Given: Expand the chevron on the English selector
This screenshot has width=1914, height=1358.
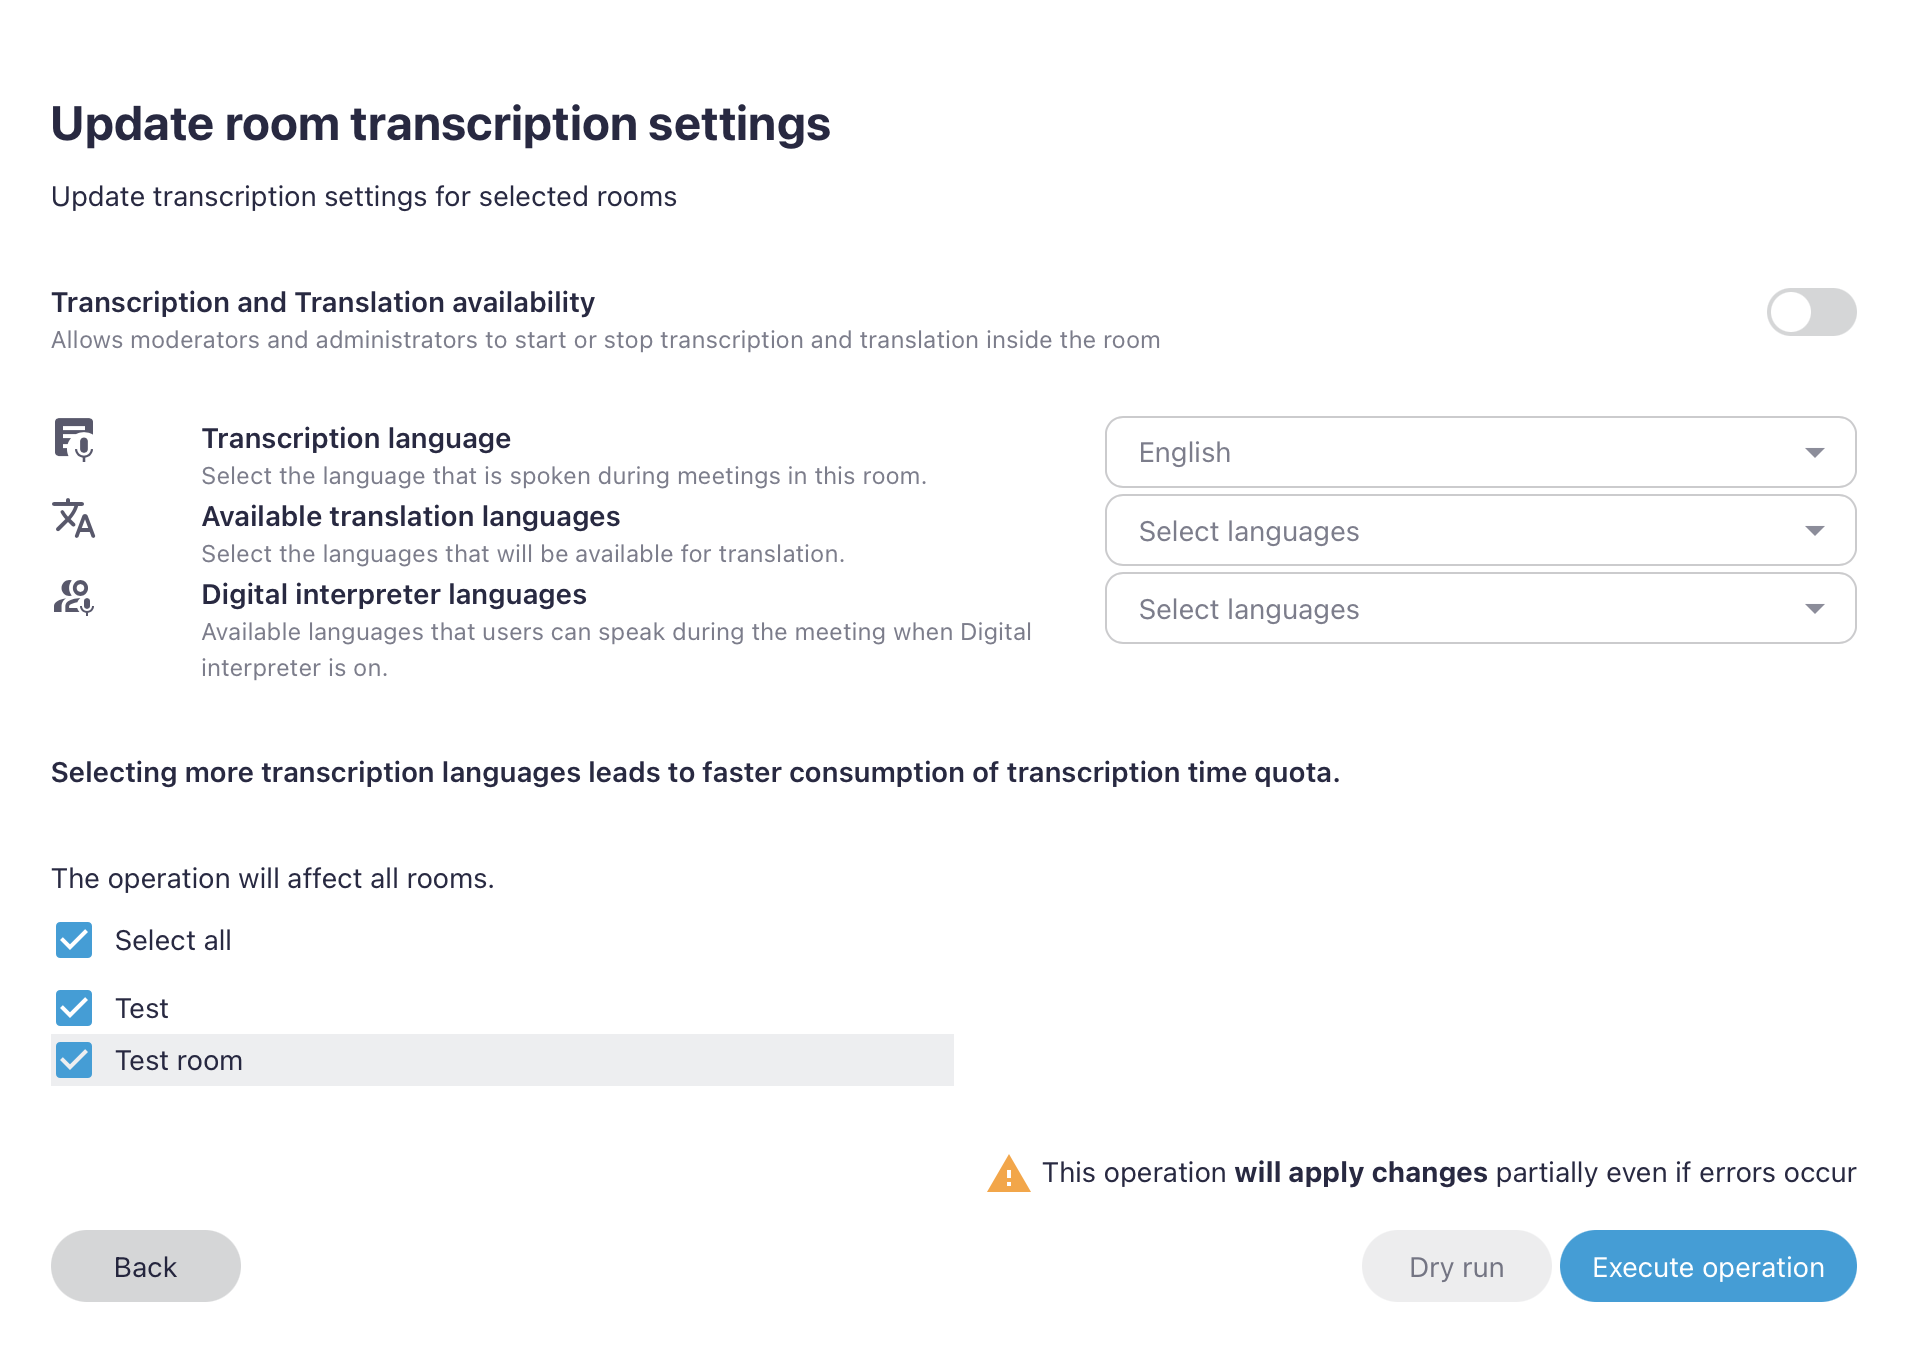Looking at the screenshot, I should [x=1815, y=452].
